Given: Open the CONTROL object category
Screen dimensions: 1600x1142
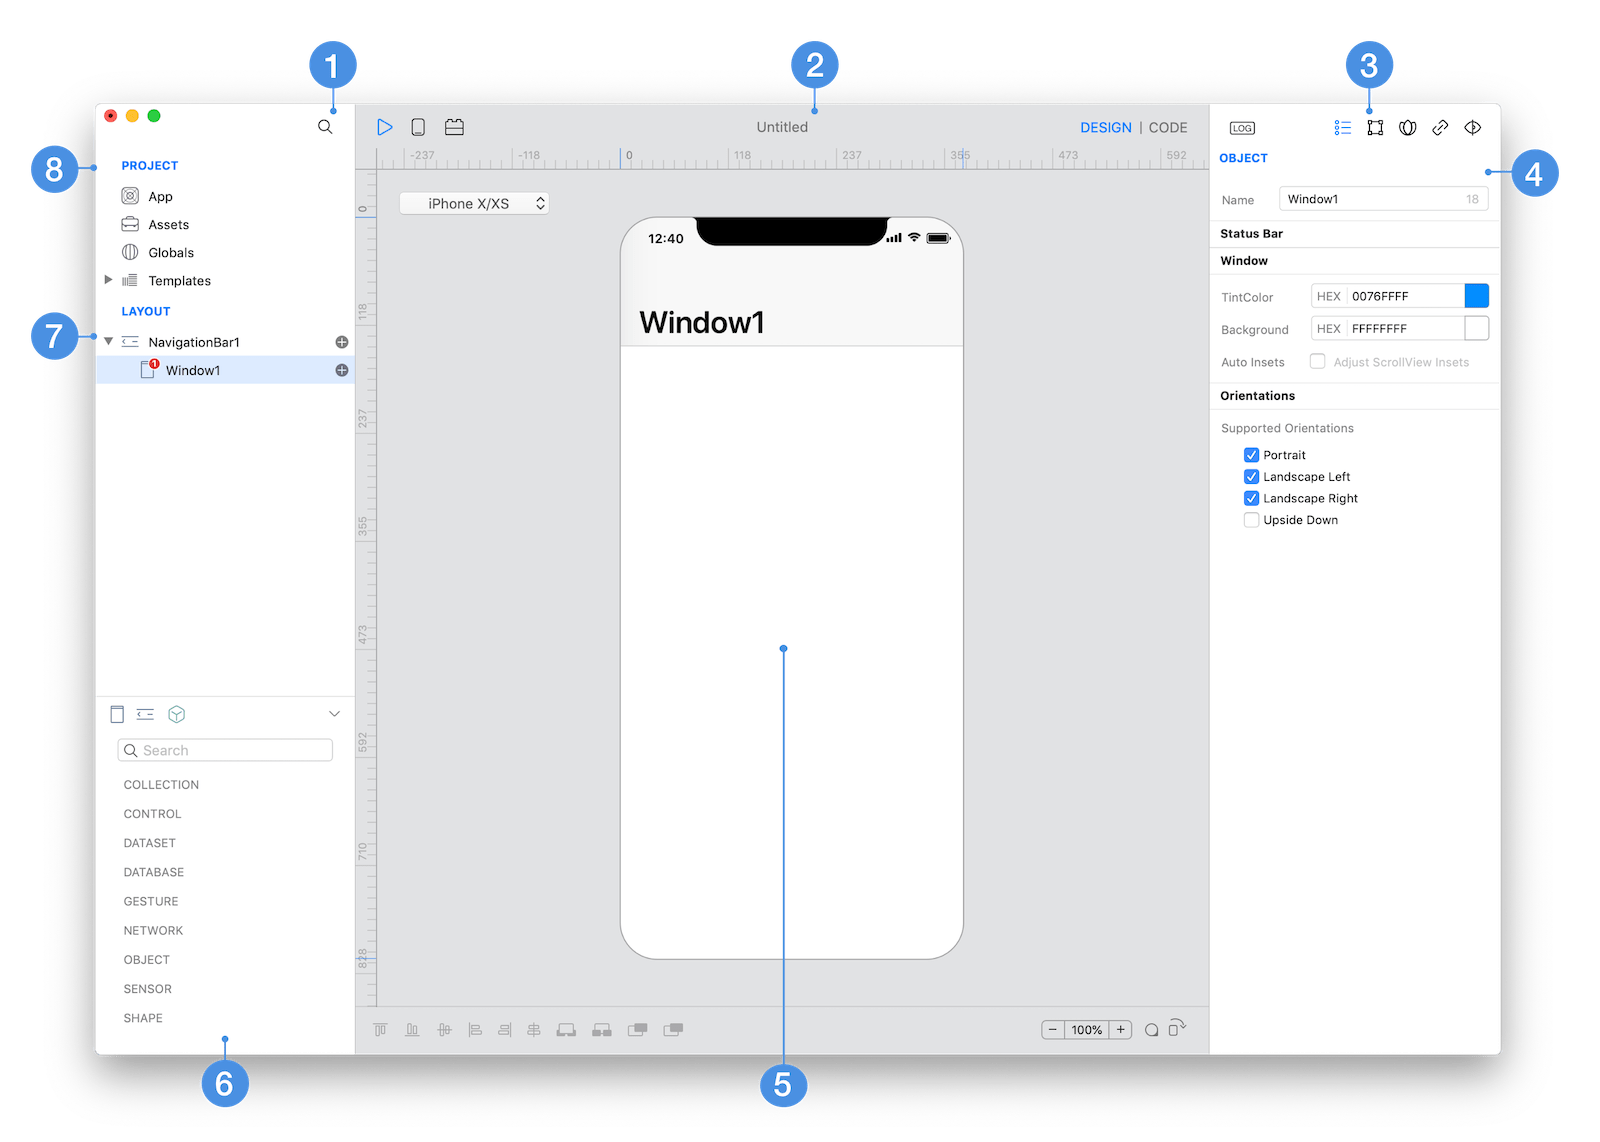Looking at the screenshot, I should click(x=152, y=814).
